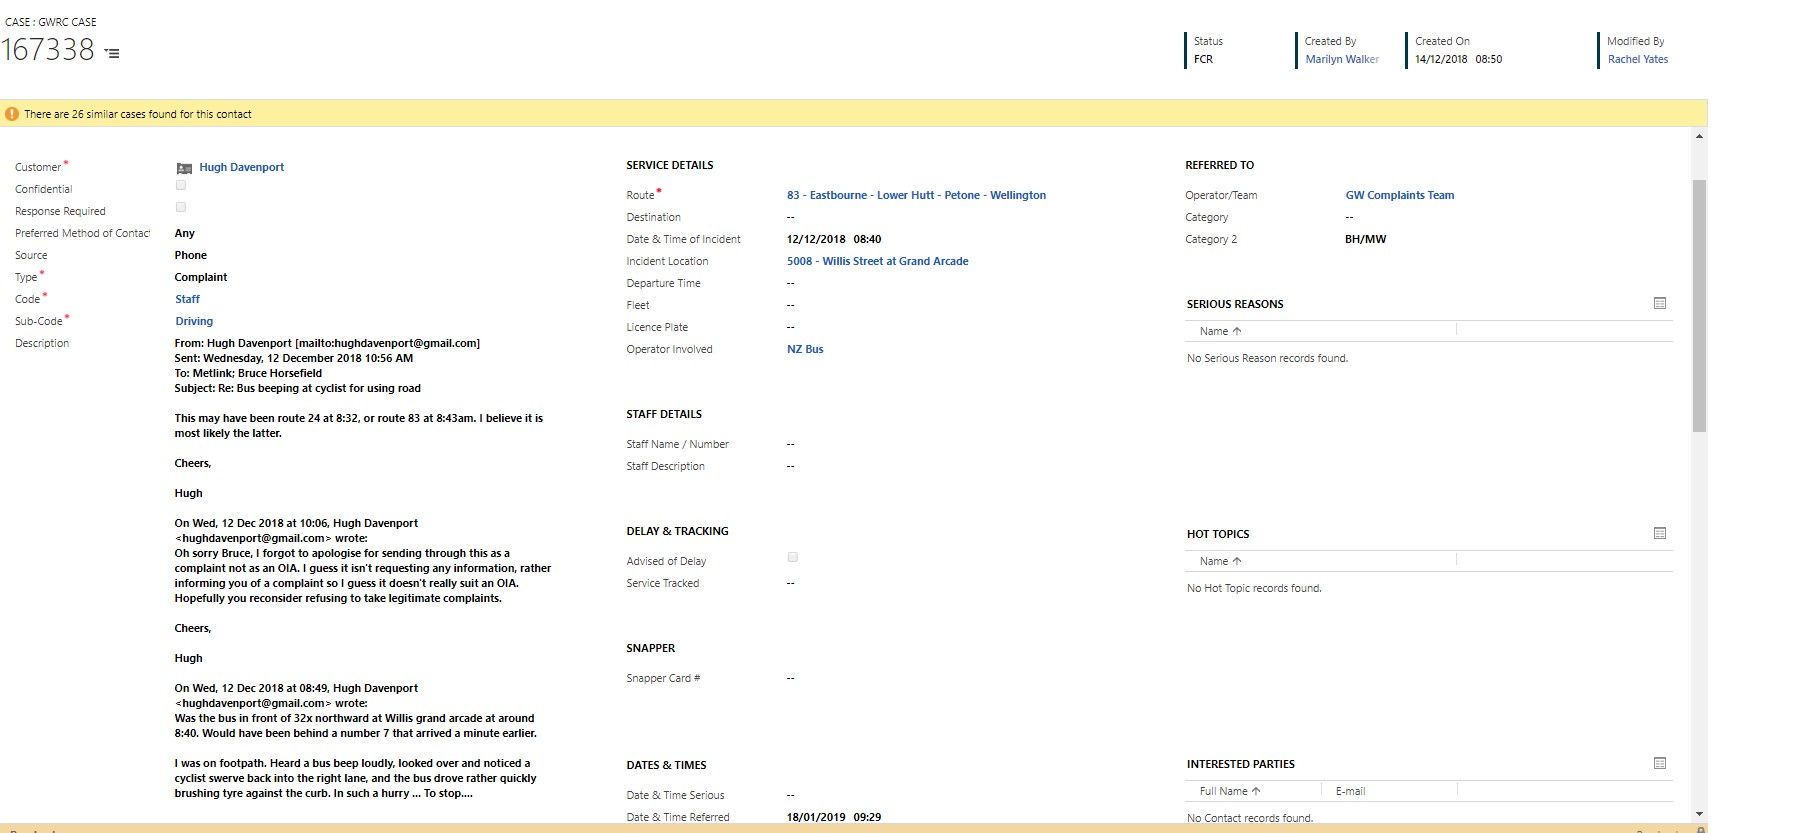Screen dimensions: 1810x833
Task: Open route 83 Eastbourne - Wellington link
Action: click(x=916, y=195)
